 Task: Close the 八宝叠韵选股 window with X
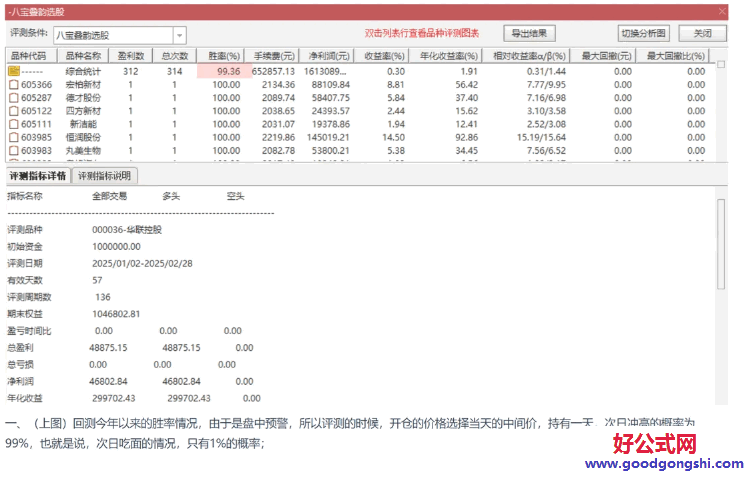722,12
